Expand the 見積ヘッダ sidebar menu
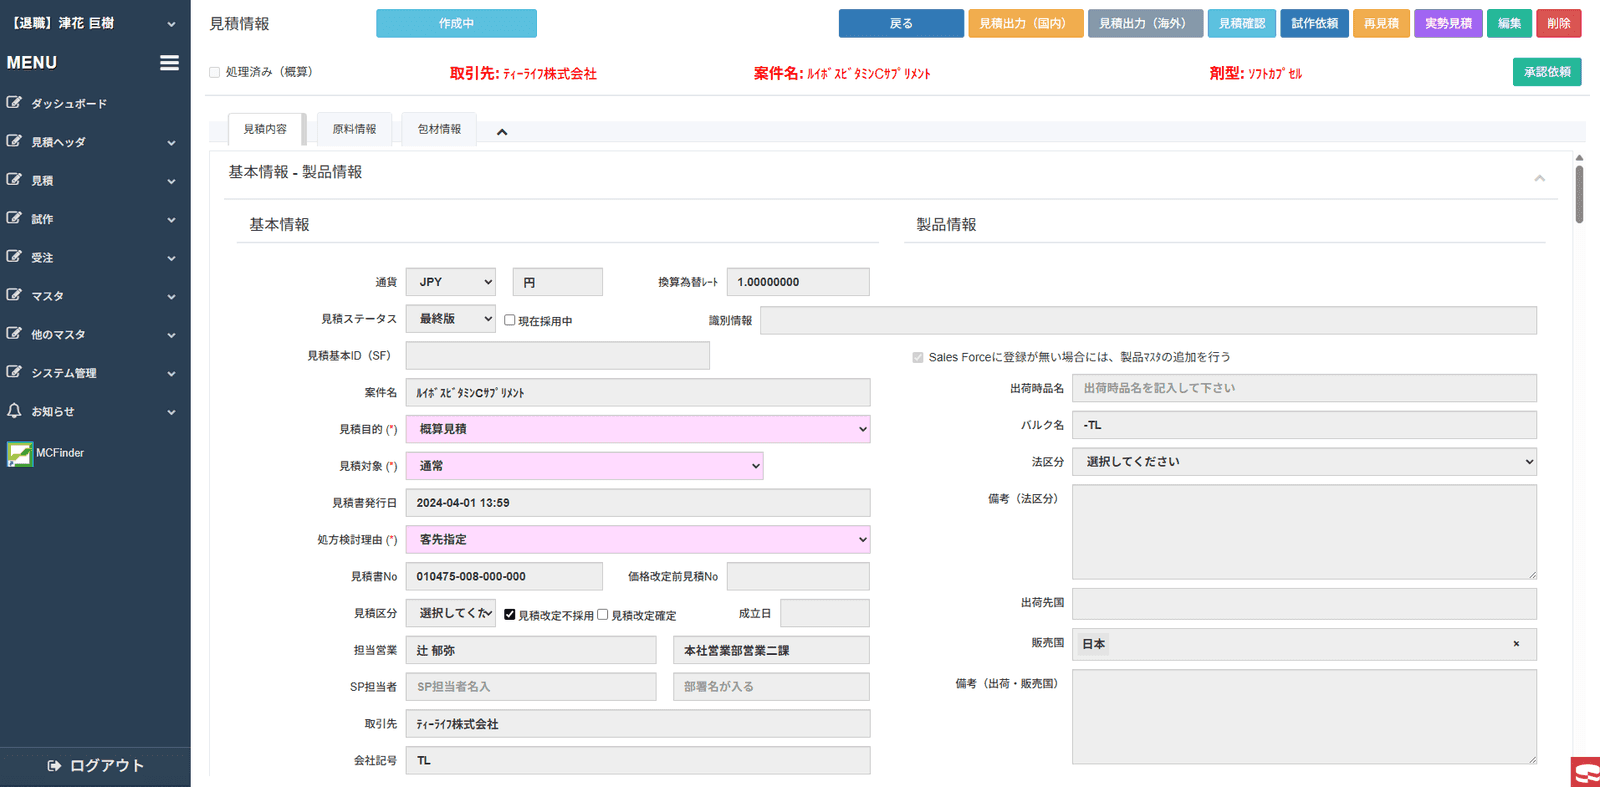The width and height of the screenshot is (1600, 787). [x=95, y=142]
